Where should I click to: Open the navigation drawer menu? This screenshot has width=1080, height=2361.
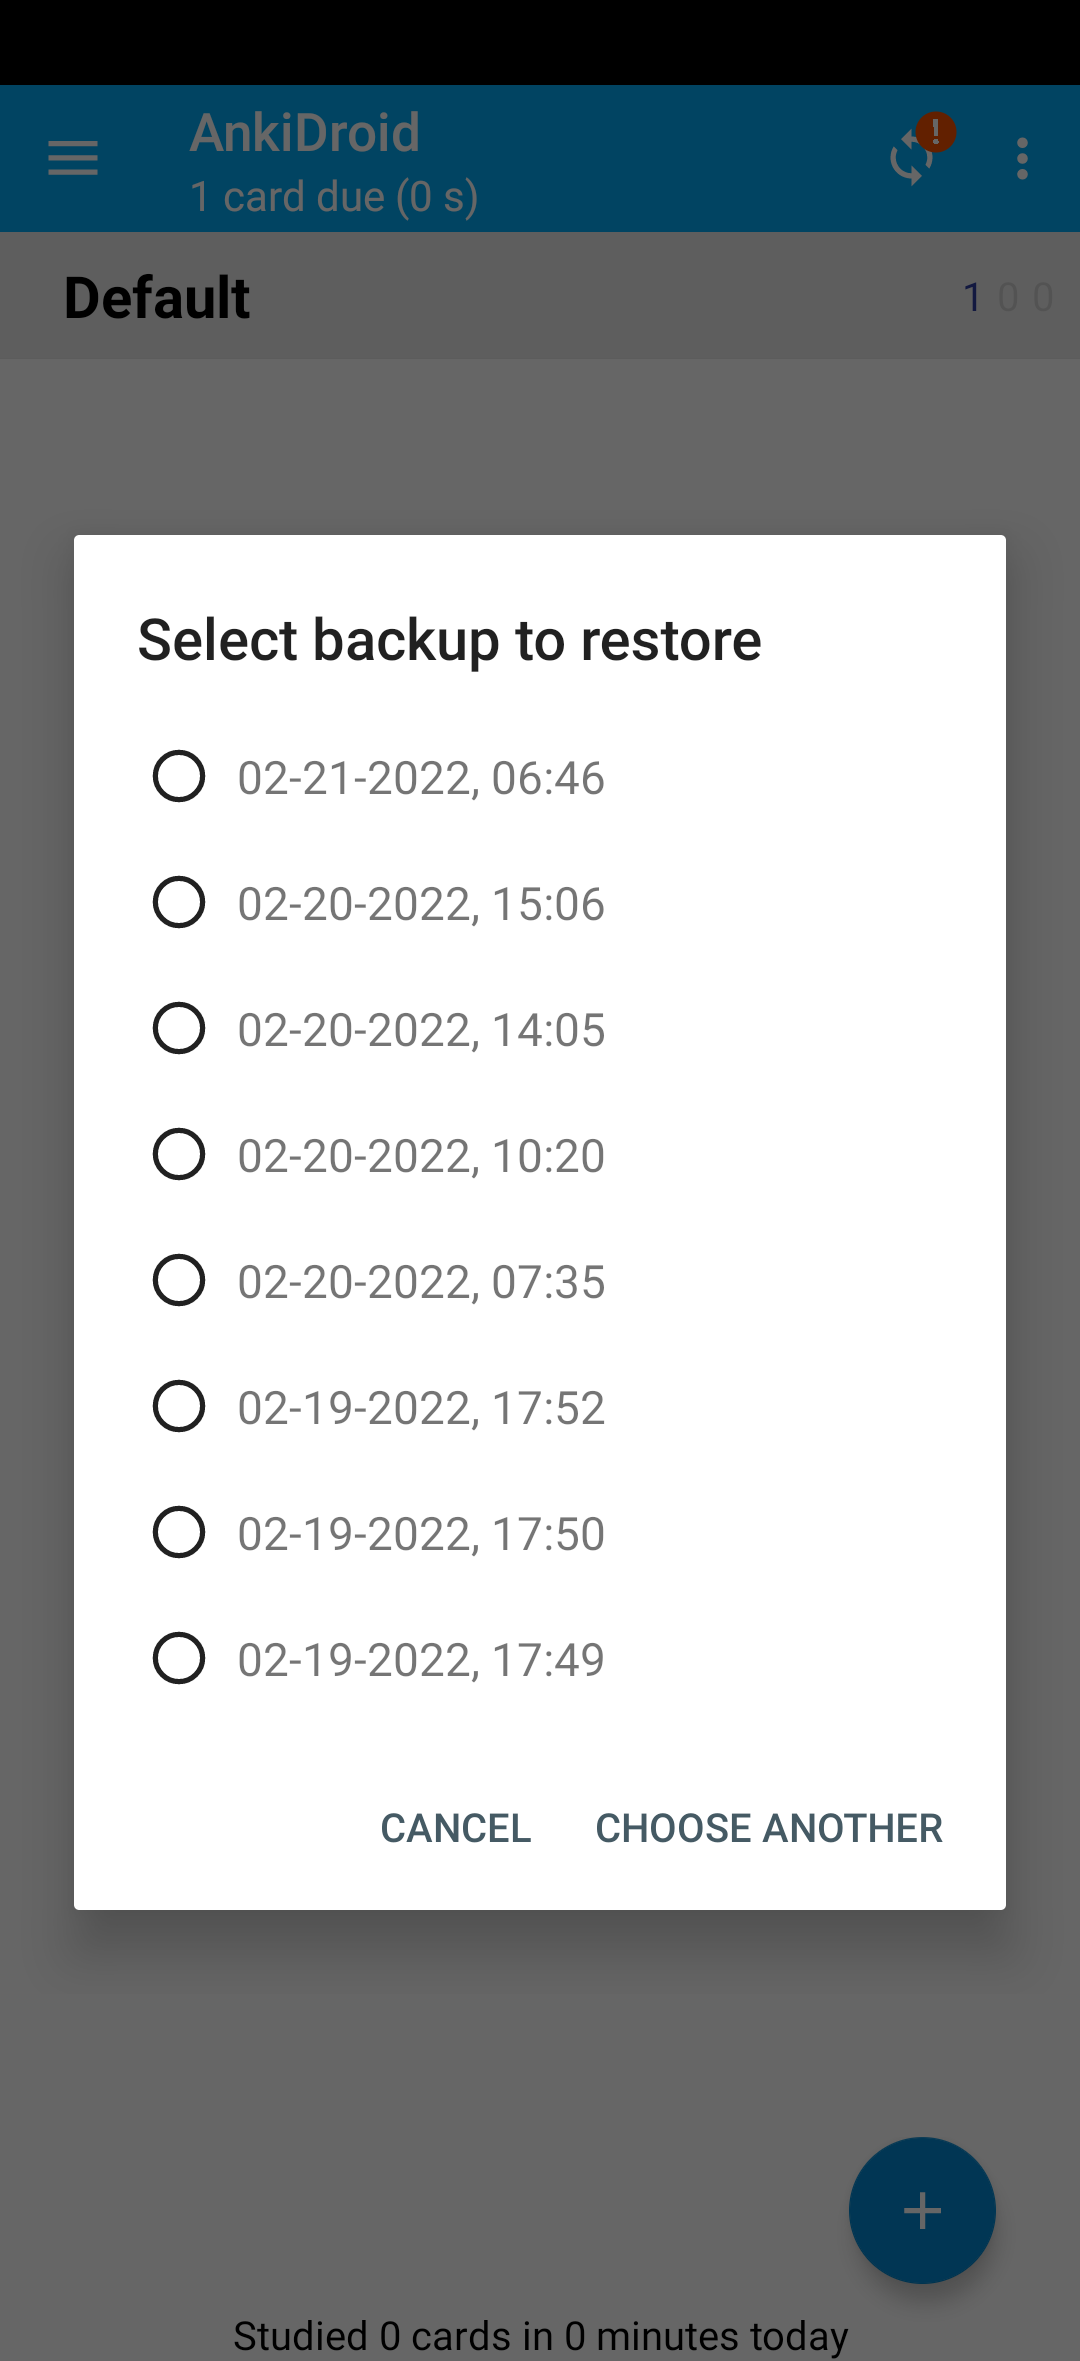pyautogui.click(x=72, y=158)
